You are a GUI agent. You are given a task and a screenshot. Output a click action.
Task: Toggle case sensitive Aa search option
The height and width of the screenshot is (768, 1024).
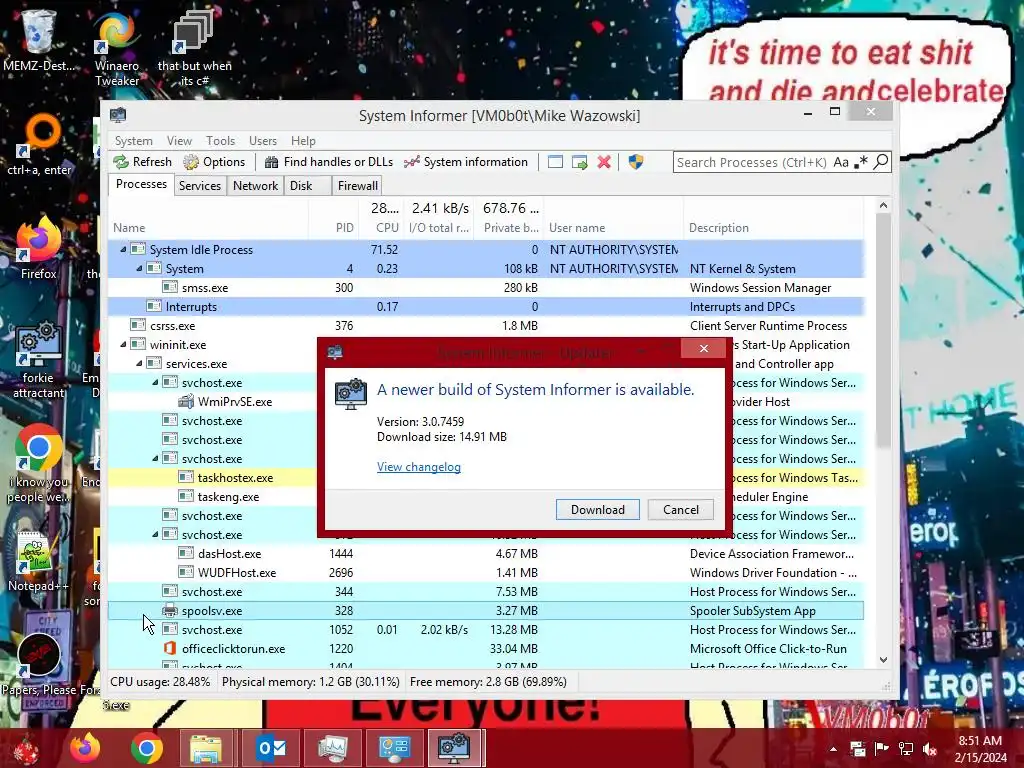(841, 162)
